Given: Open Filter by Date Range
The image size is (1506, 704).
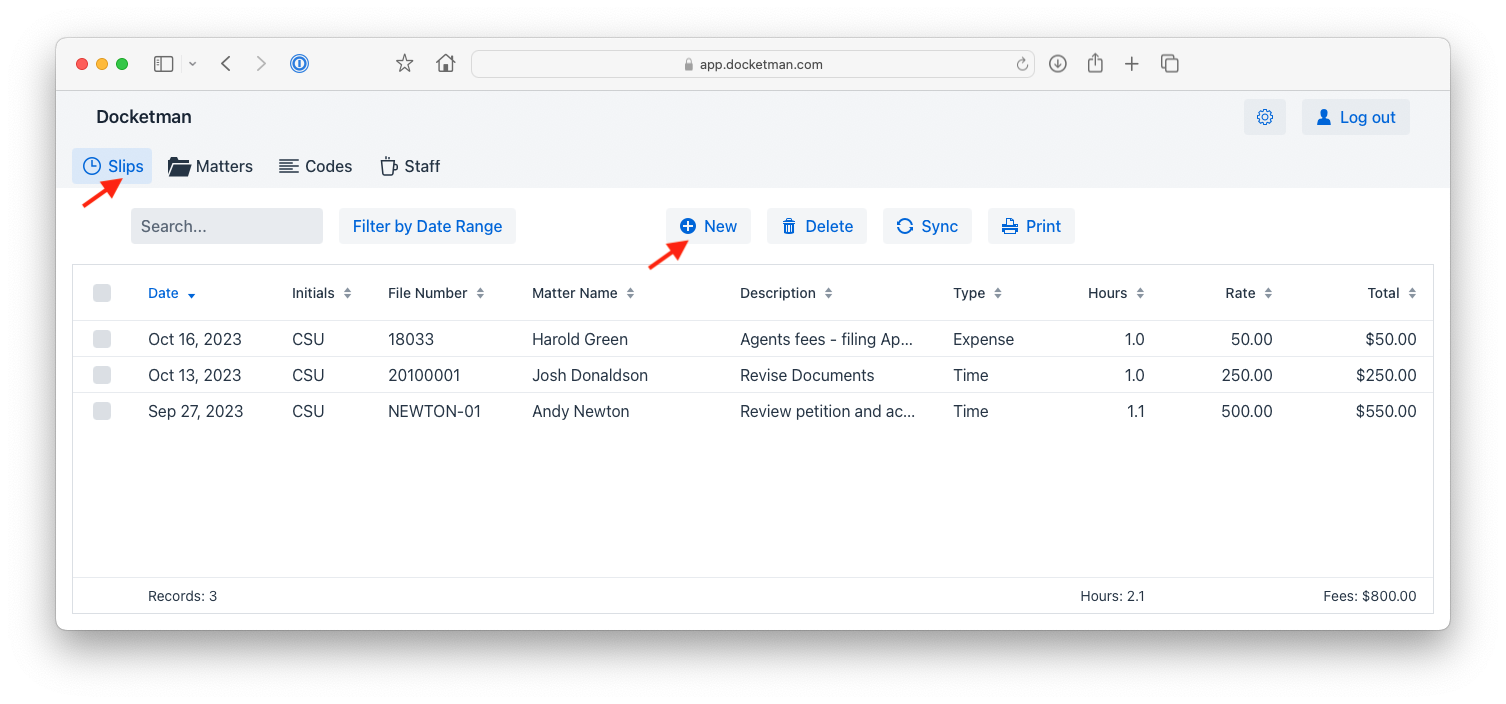Looking at the screenshot, I should pyautogui.click(x=427, y=226).
